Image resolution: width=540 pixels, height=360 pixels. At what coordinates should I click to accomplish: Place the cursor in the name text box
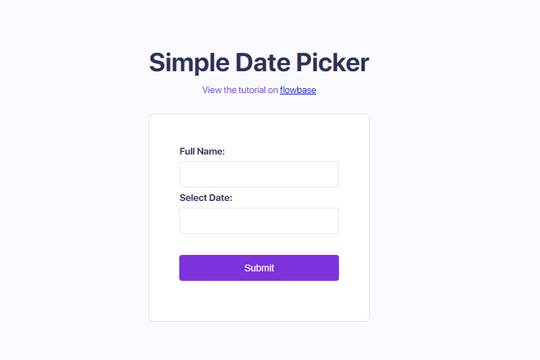pyautogui.click(x=259, y=174)
